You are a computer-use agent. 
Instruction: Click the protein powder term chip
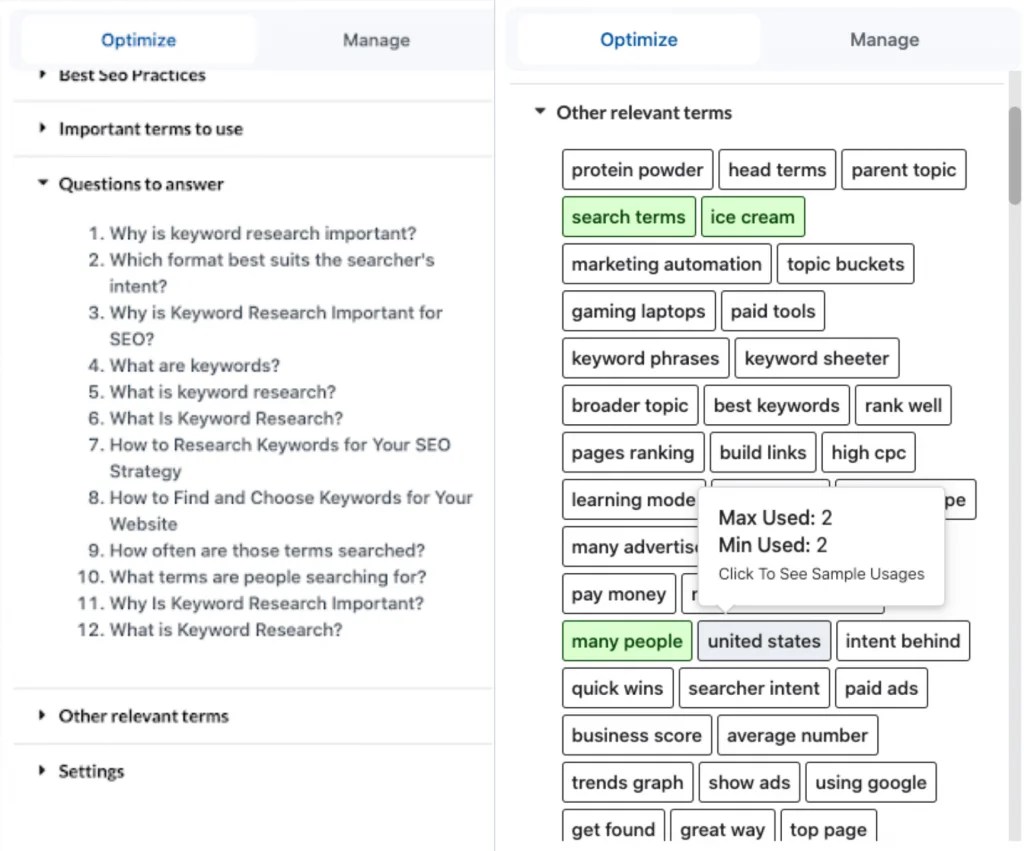637,170
